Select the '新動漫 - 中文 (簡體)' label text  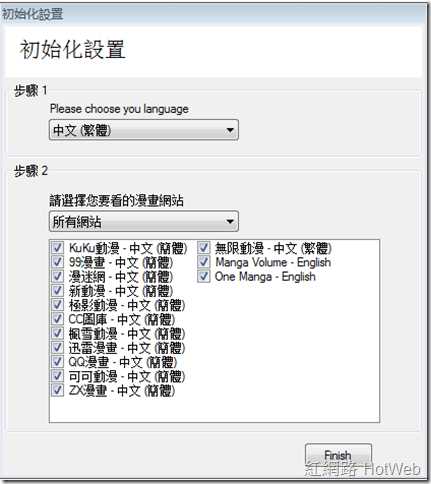pyautogui.click(x=121, y=291)
